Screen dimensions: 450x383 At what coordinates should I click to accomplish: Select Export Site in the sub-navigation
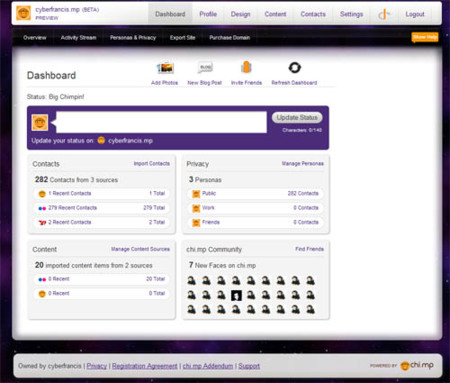[x=182, y=37]
